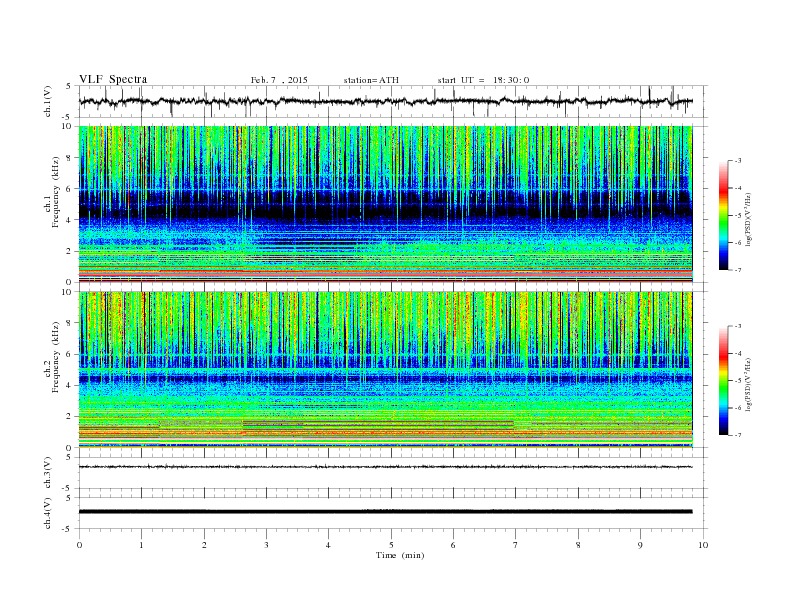The image size is (792, 612).
Task: Click the "8" tick label on time axis
Action: pyautogui.click(x=578, y=545)
